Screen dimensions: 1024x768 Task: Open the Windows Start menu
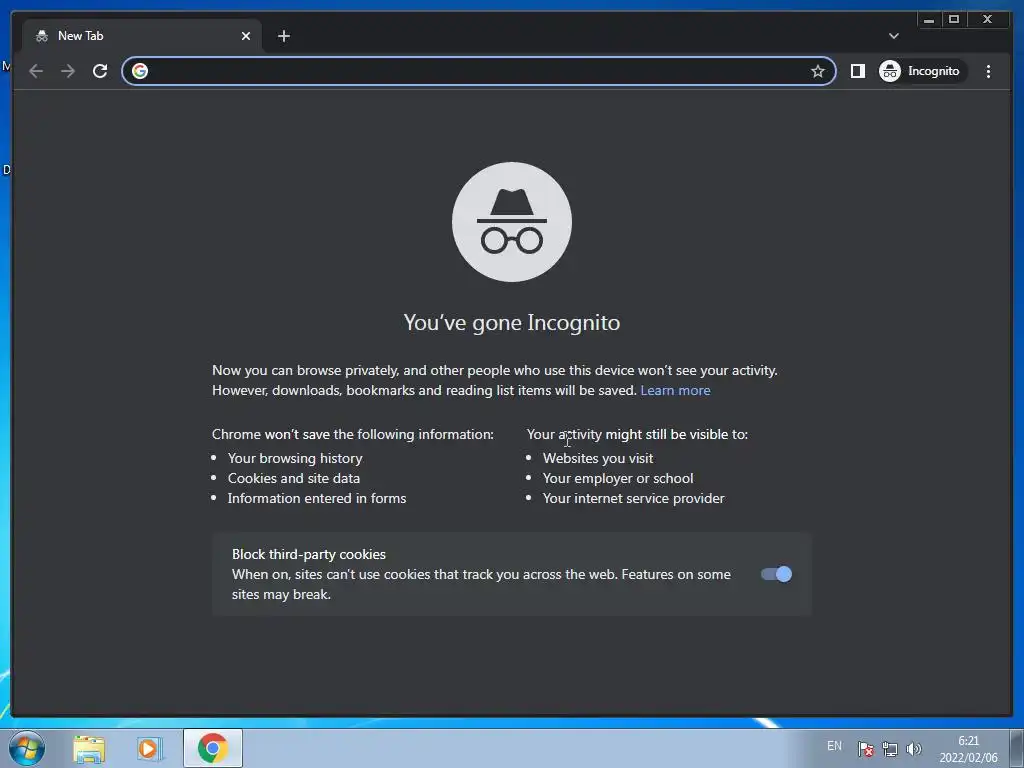[x=27, y=748]
